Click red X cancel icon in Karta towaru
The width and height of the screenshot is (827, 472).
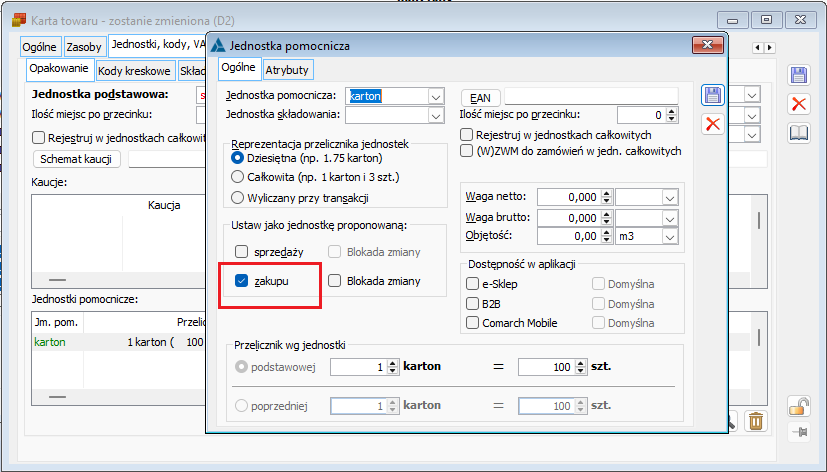point(799,104)
